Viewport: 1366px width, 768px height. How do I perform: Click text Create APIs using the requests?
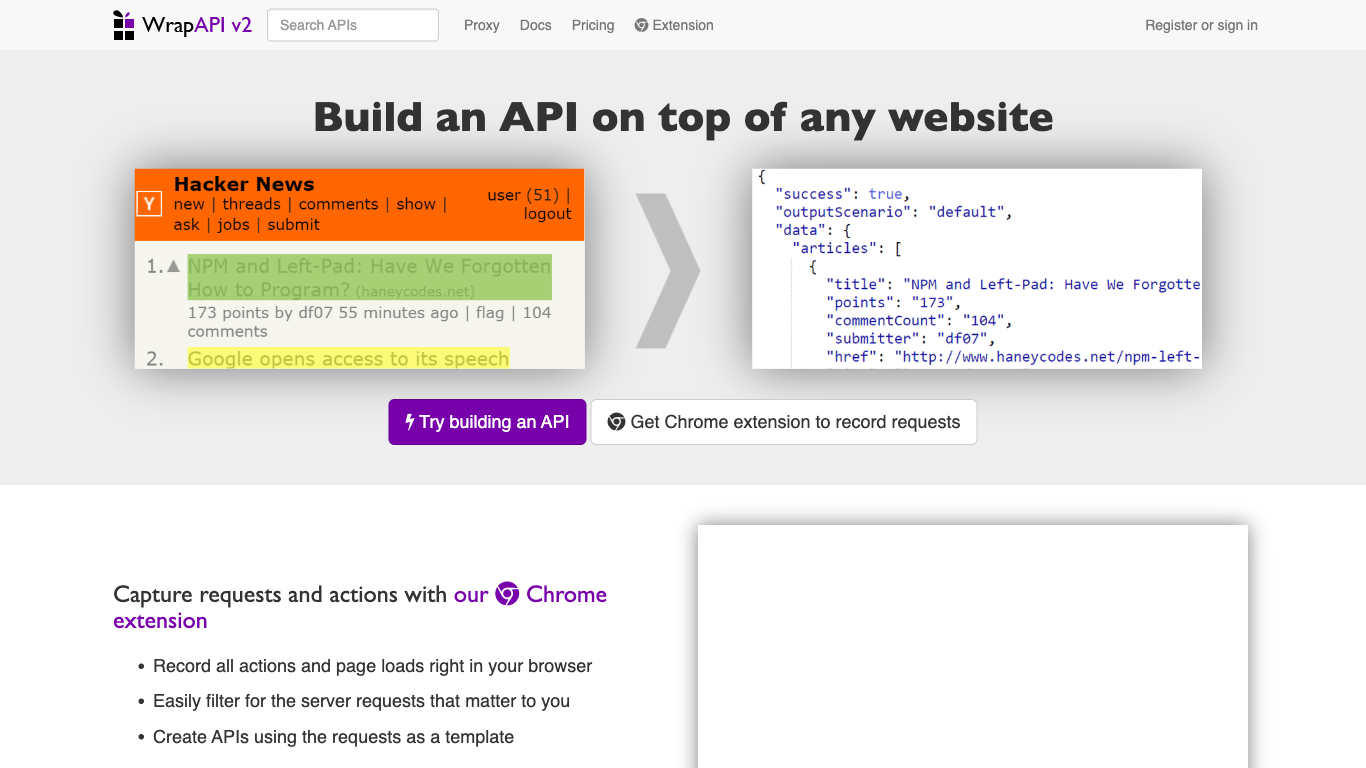[333, 737]
